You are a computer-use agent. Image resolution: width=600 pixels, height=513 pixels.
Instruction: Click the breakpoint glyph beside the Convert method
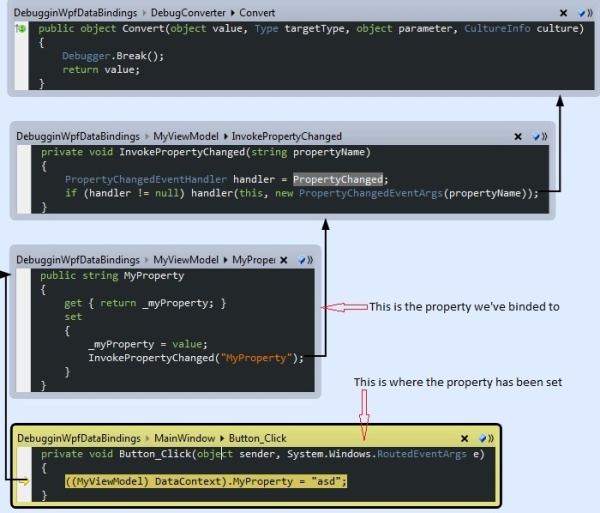(x=20, y=29)
